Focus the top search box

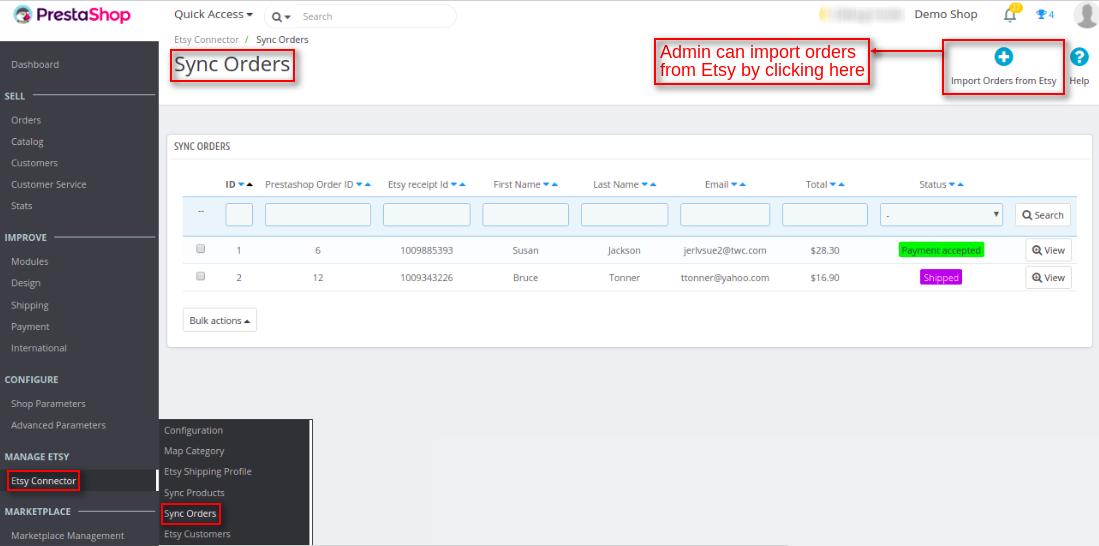click(x=374, y=16)
